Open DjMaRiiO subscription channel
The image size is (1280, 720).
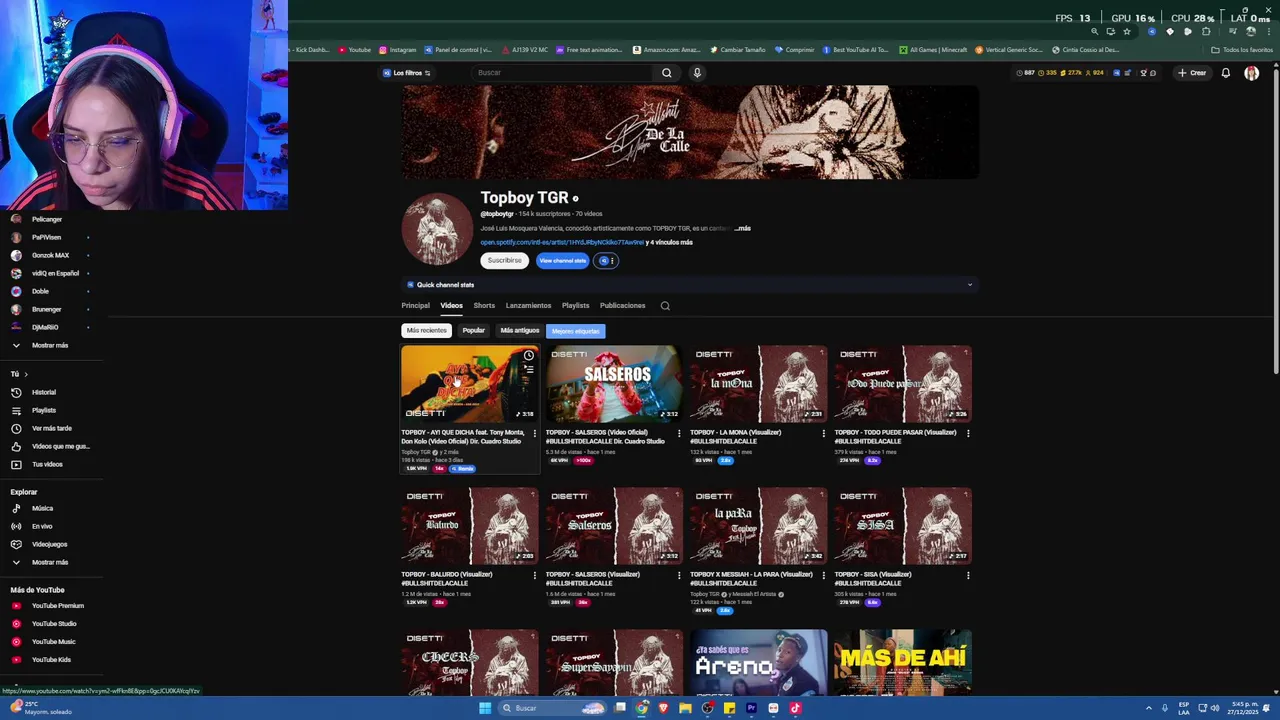(x=45, y=327)
